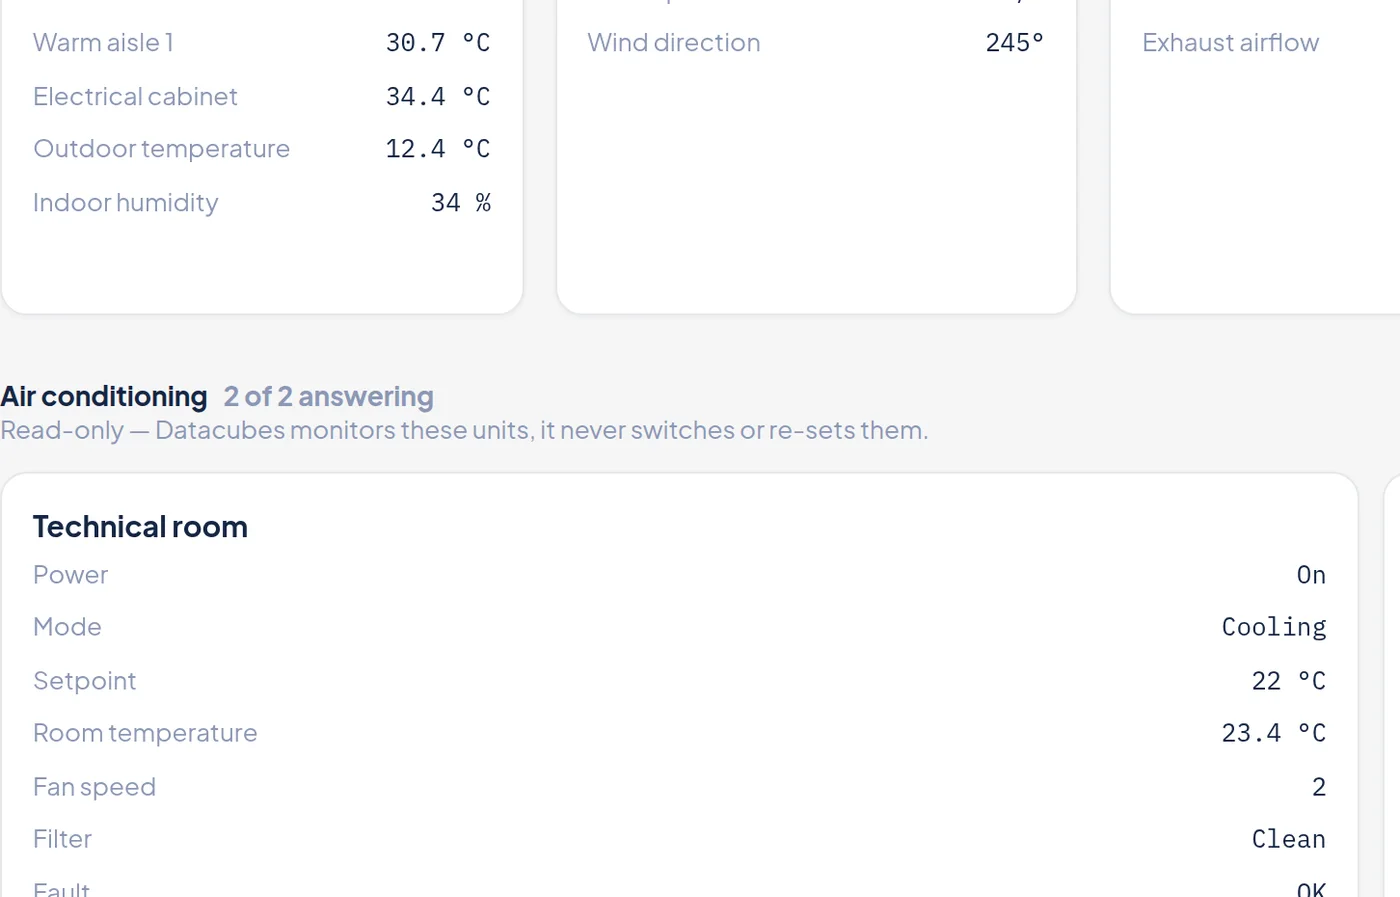Click the '2 of 2 answering' status text
Screen dimensions: 1400x897
(x=329, y=397)
